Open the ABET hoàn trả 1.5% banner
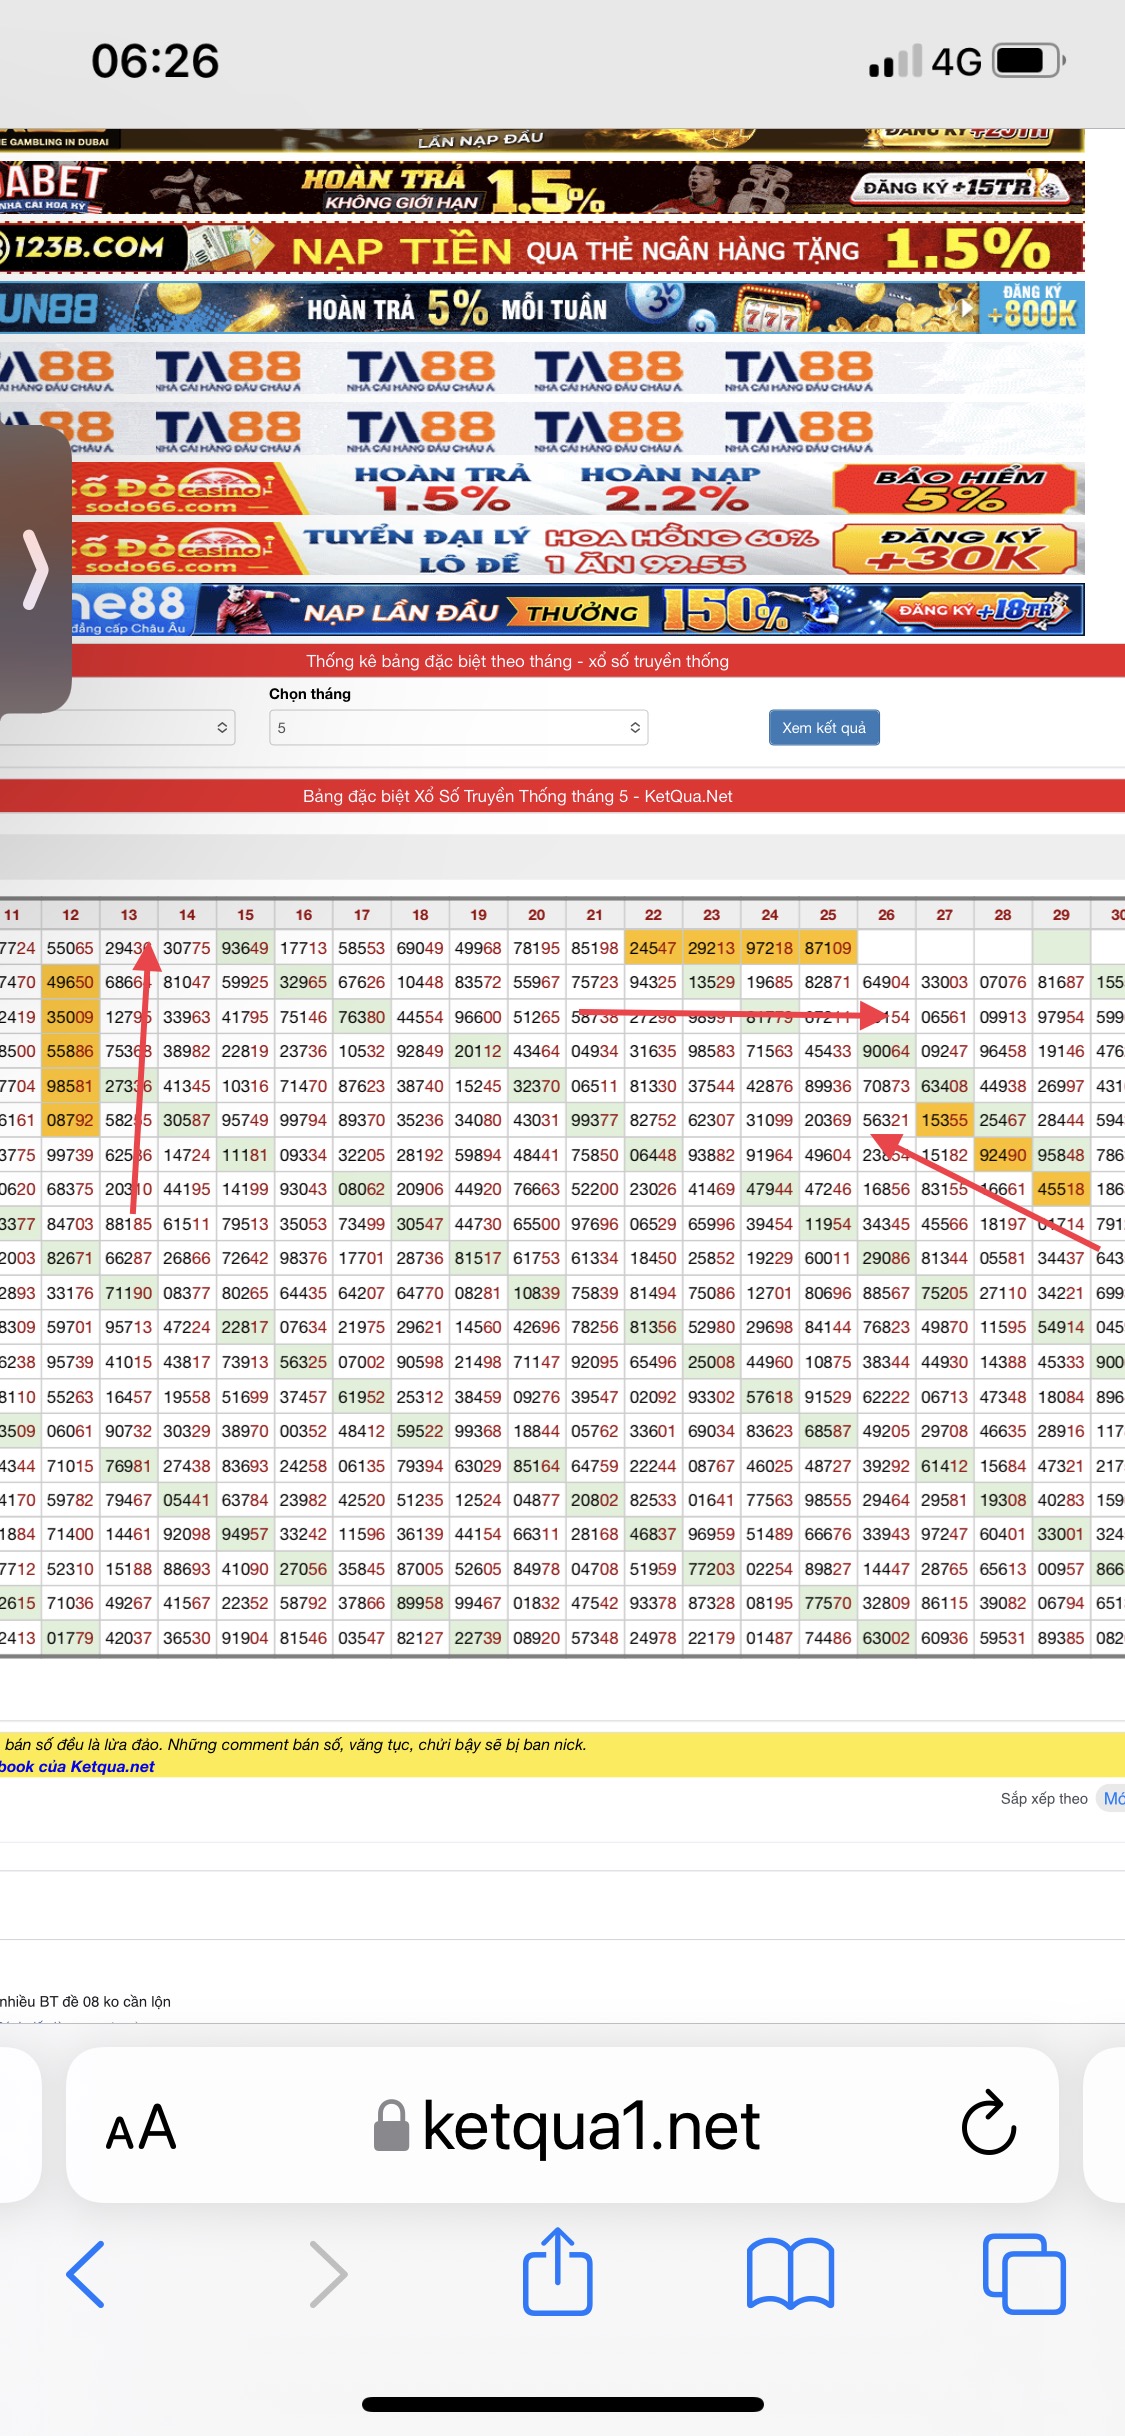Screen dimensions: 1125x2436 (x=542, y=188)
